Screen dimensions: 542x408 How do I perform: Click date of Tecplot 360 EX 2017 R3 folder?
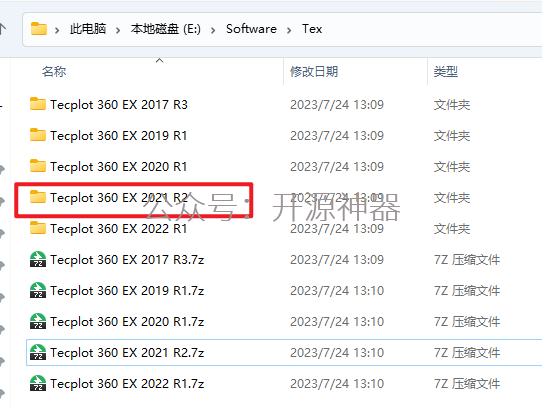(x=337, y=104)
